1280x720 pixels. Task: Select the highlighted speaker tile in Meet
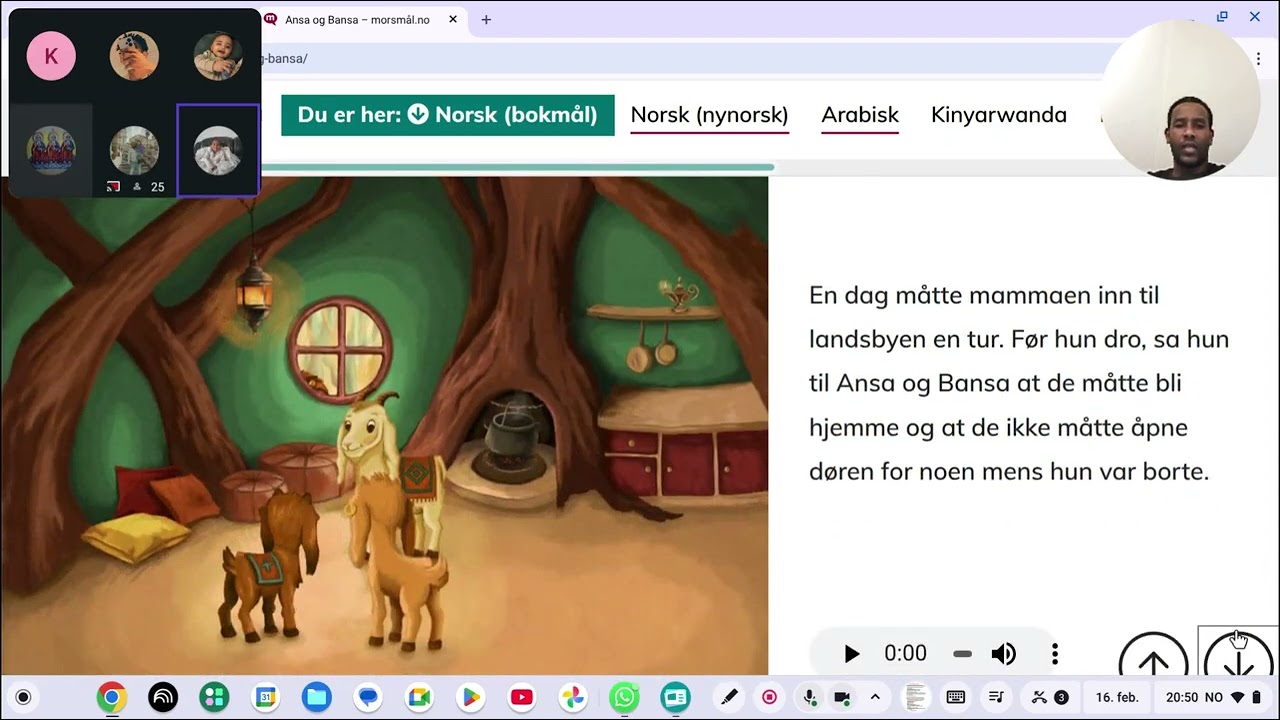coord(218,150)
